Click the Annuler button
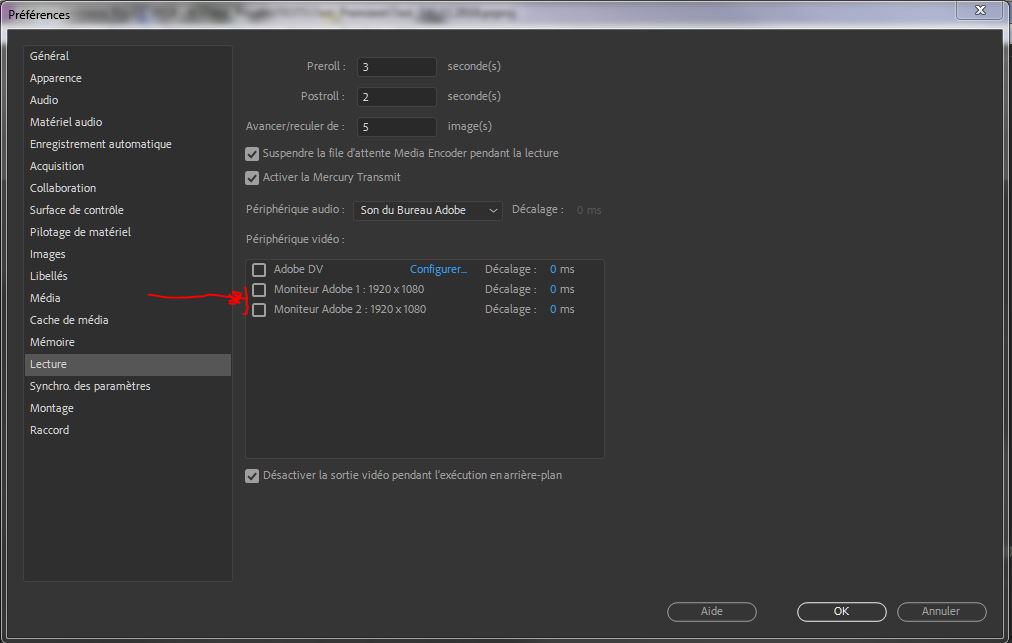The image size is (1012, 643). [941, 611]
